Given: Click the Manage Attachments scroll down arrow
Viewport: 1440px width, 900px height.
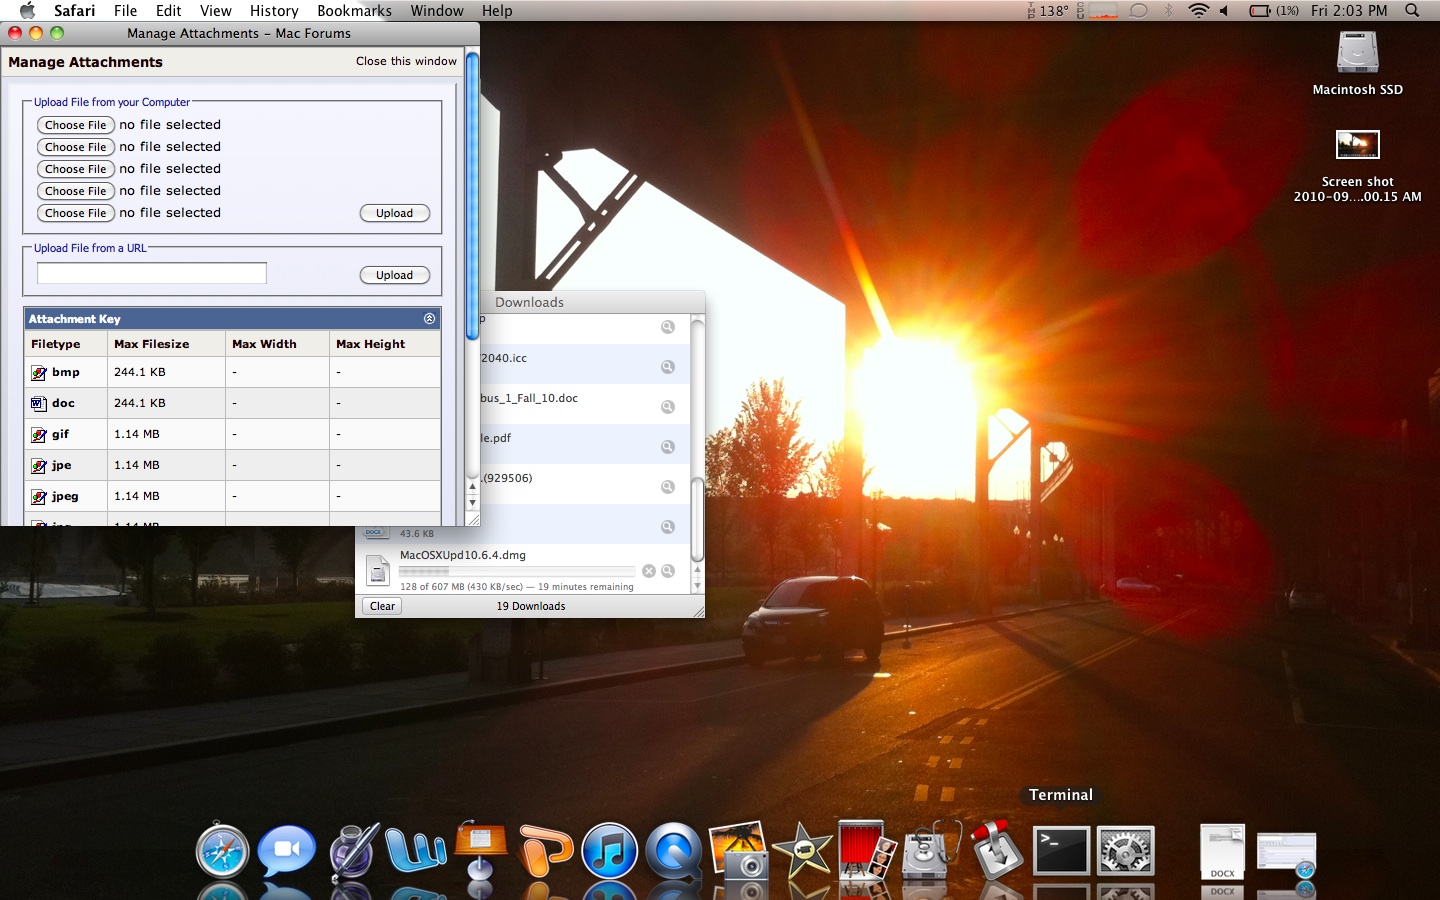Looking at the screenshot, I should click(473, 502).
